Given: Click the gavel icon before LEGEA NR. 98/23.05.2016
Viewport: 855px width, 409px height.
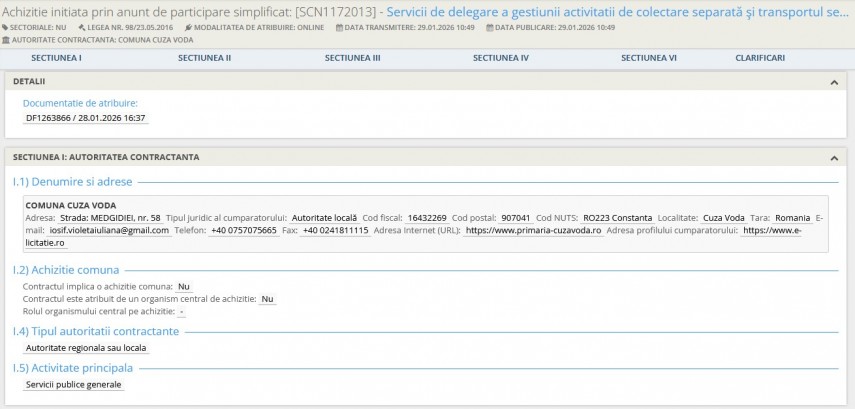Looking at the screenshot, I should point(84,27).
